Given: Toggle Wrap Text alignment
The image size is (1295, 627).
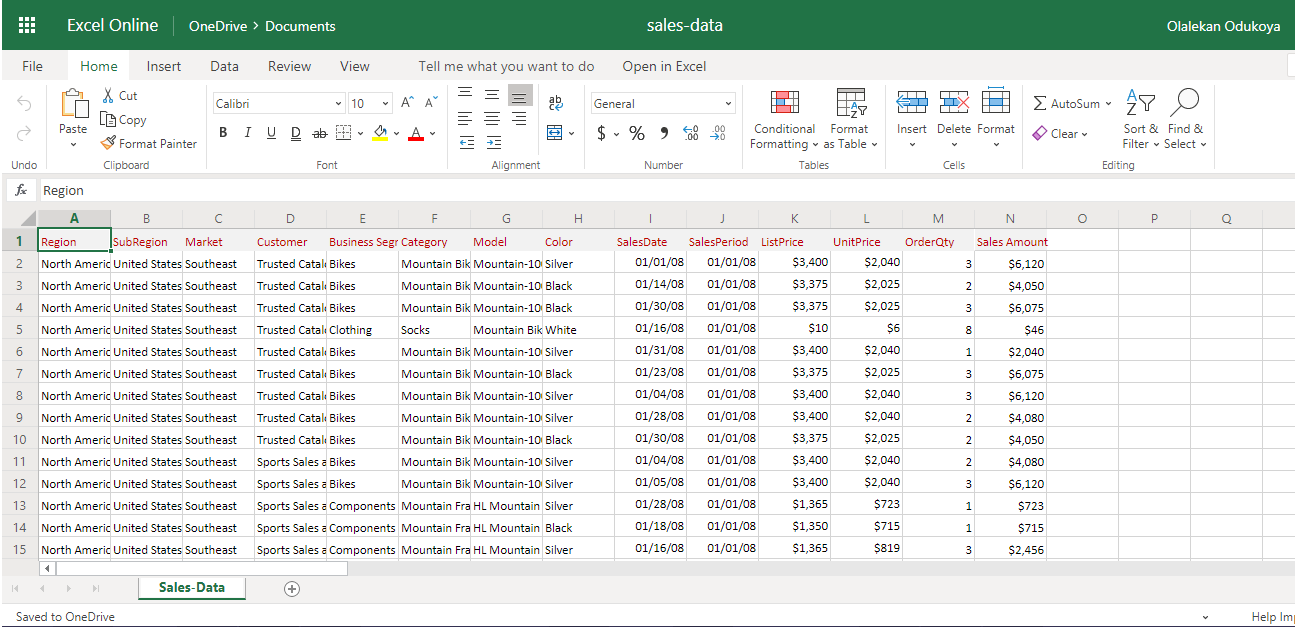Looking at the screenshot, I should (556, 103).
